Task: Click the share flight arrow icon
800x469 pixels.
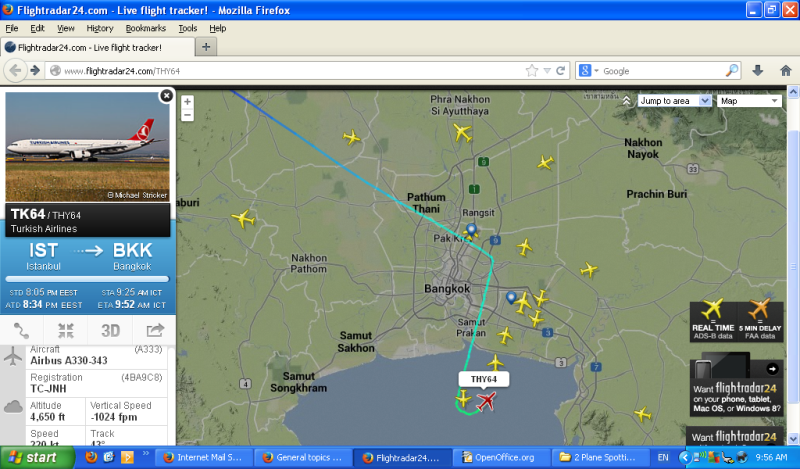Action: point(155,330)
